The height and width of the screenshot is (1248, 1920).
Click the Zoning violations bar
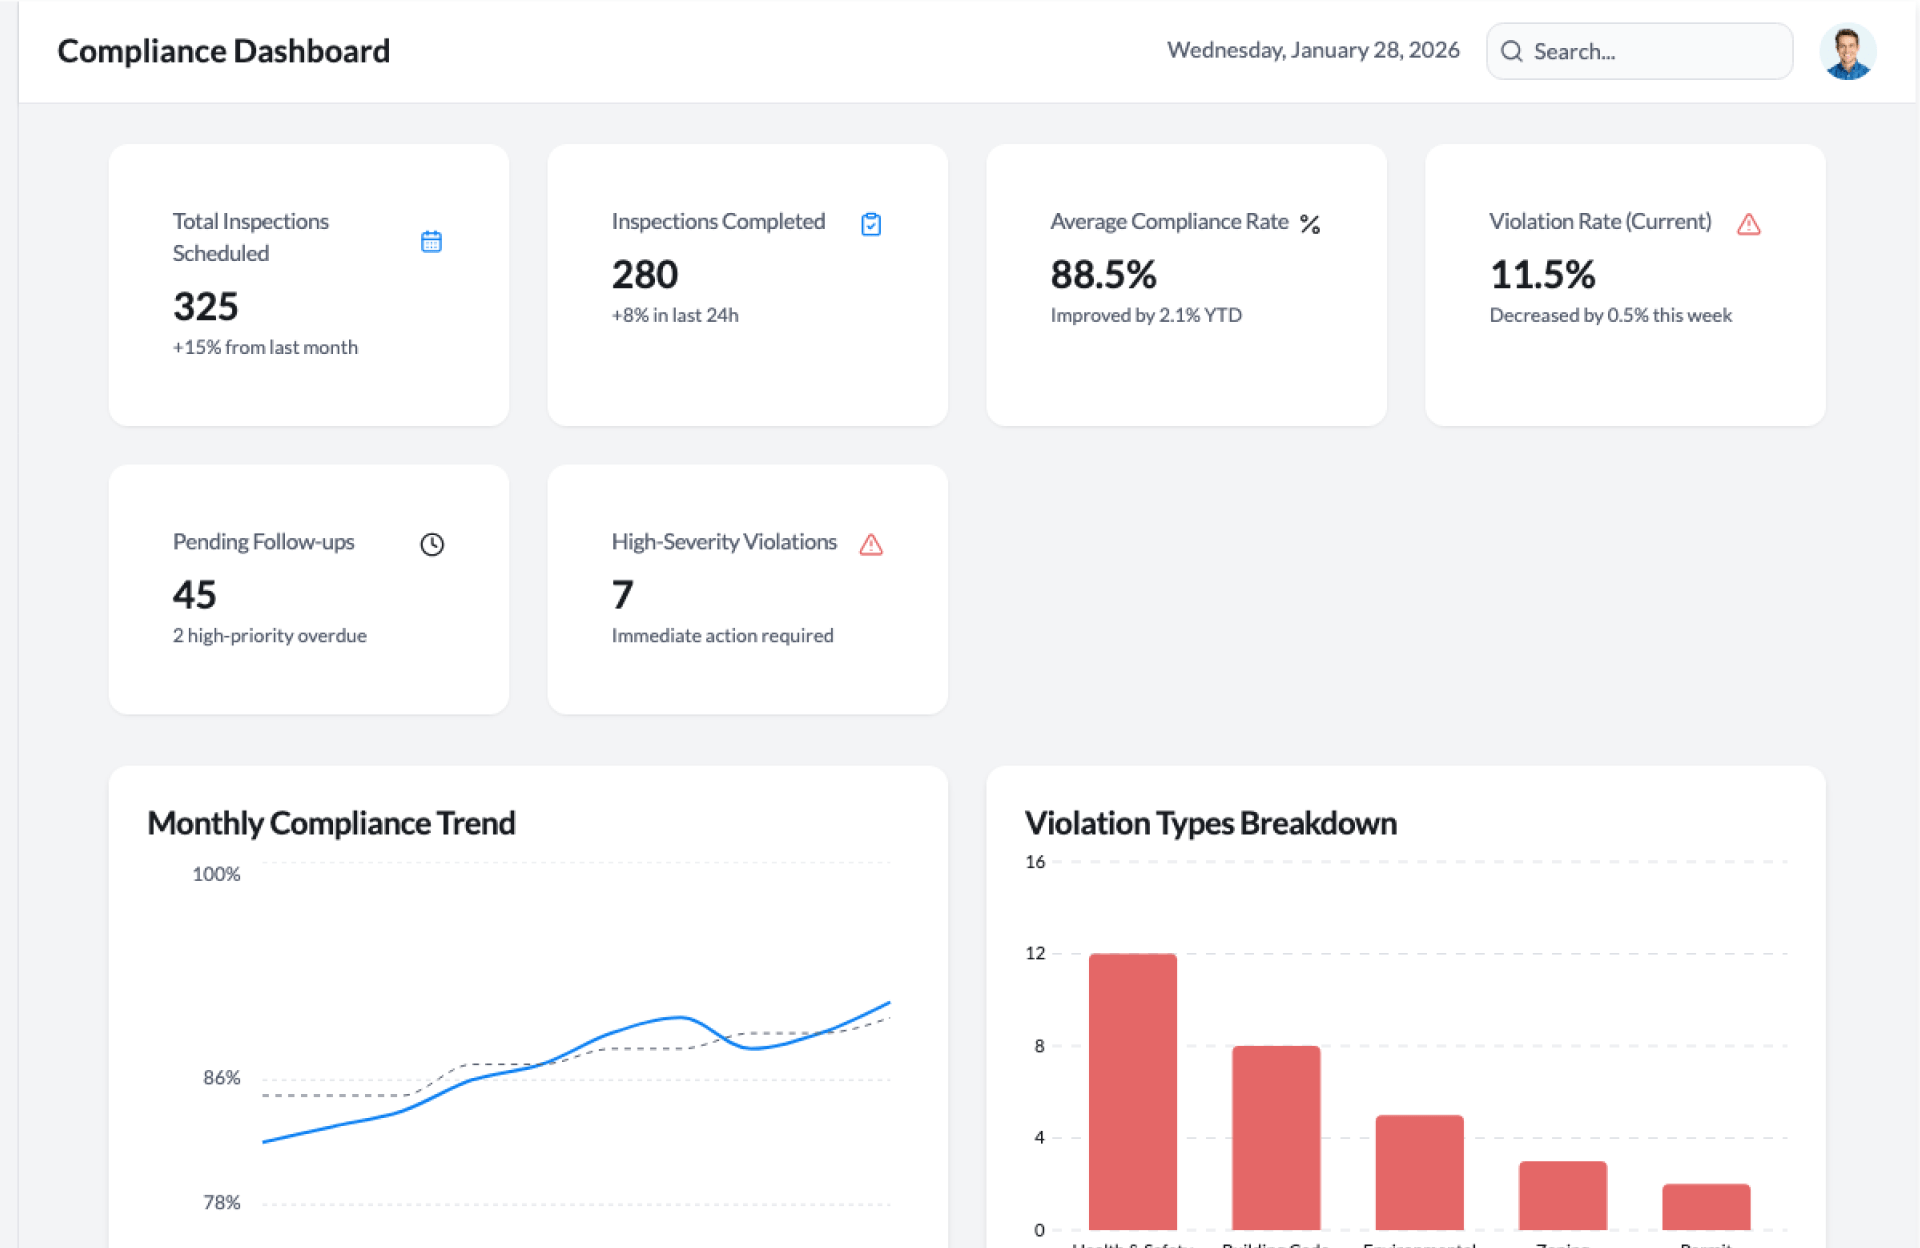1562,1194
